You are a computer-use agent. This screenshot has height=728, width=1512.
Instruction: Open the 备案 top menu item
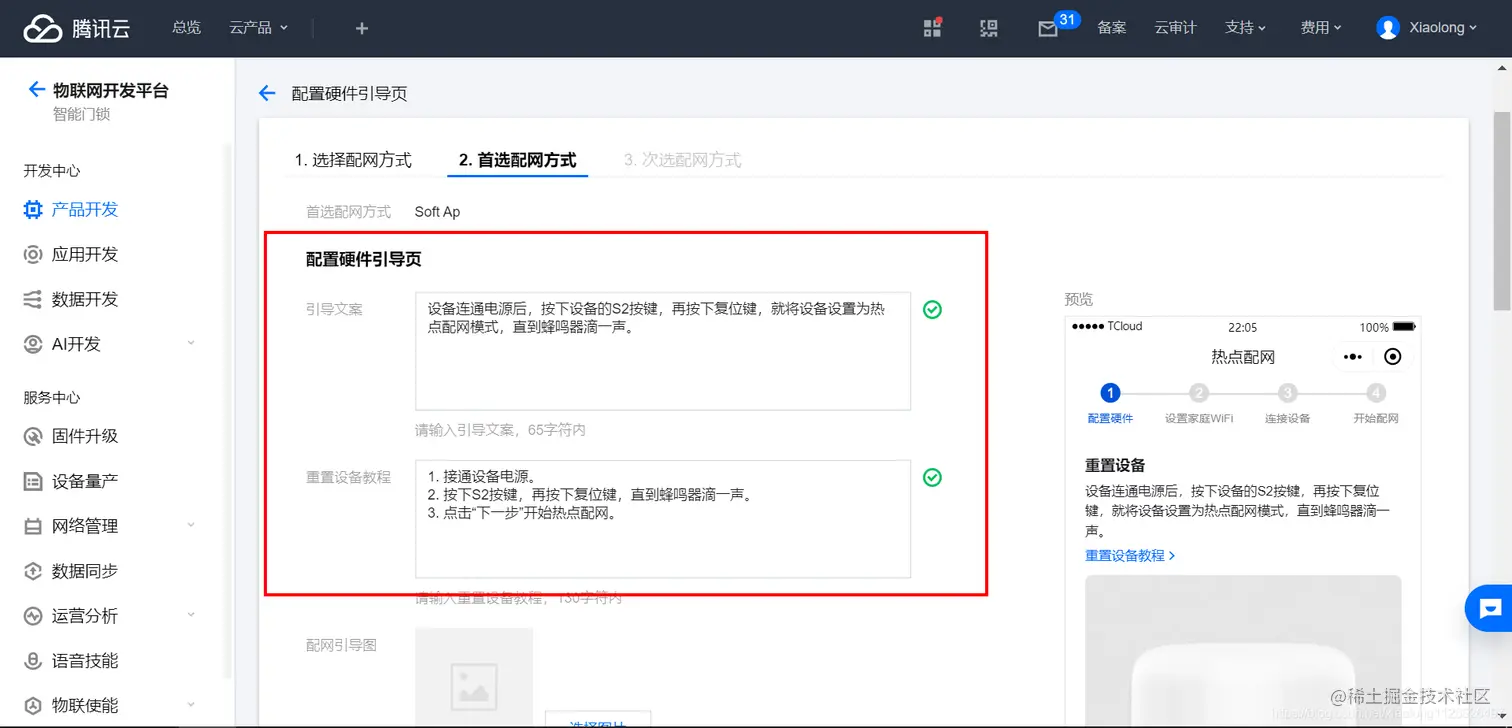point(1112,28)
